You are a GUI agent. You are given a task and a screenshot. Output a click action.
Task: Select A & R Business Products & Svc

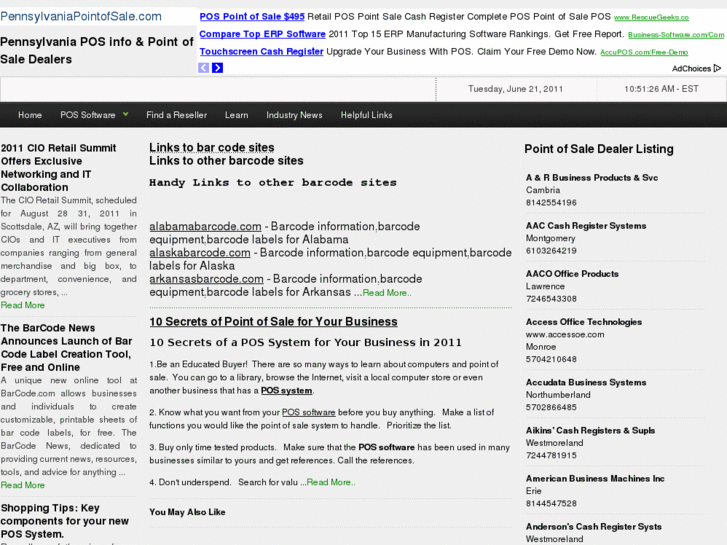point(592,178)
